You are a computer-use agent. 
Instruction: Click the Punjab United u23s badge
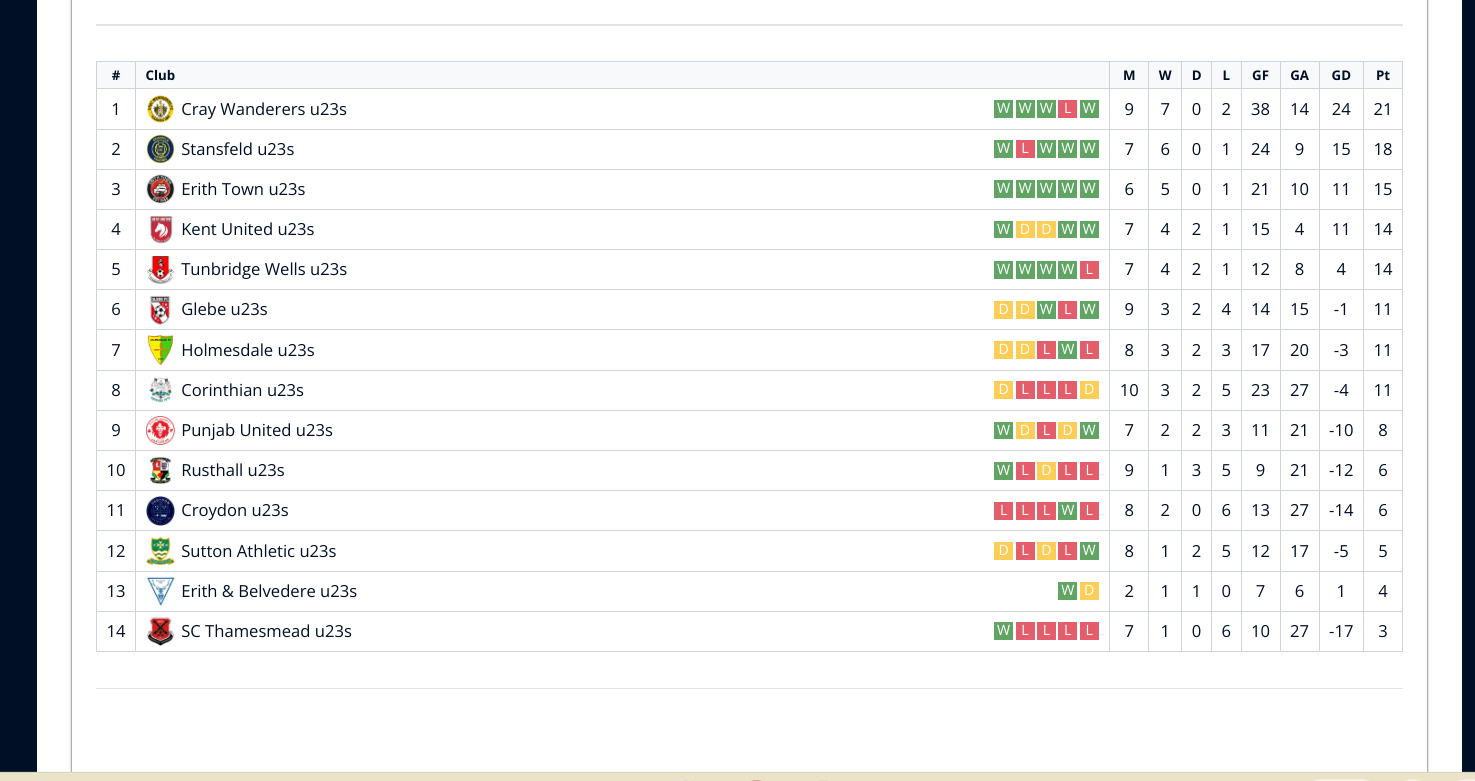pyautogui.click(x=160, y=430)
